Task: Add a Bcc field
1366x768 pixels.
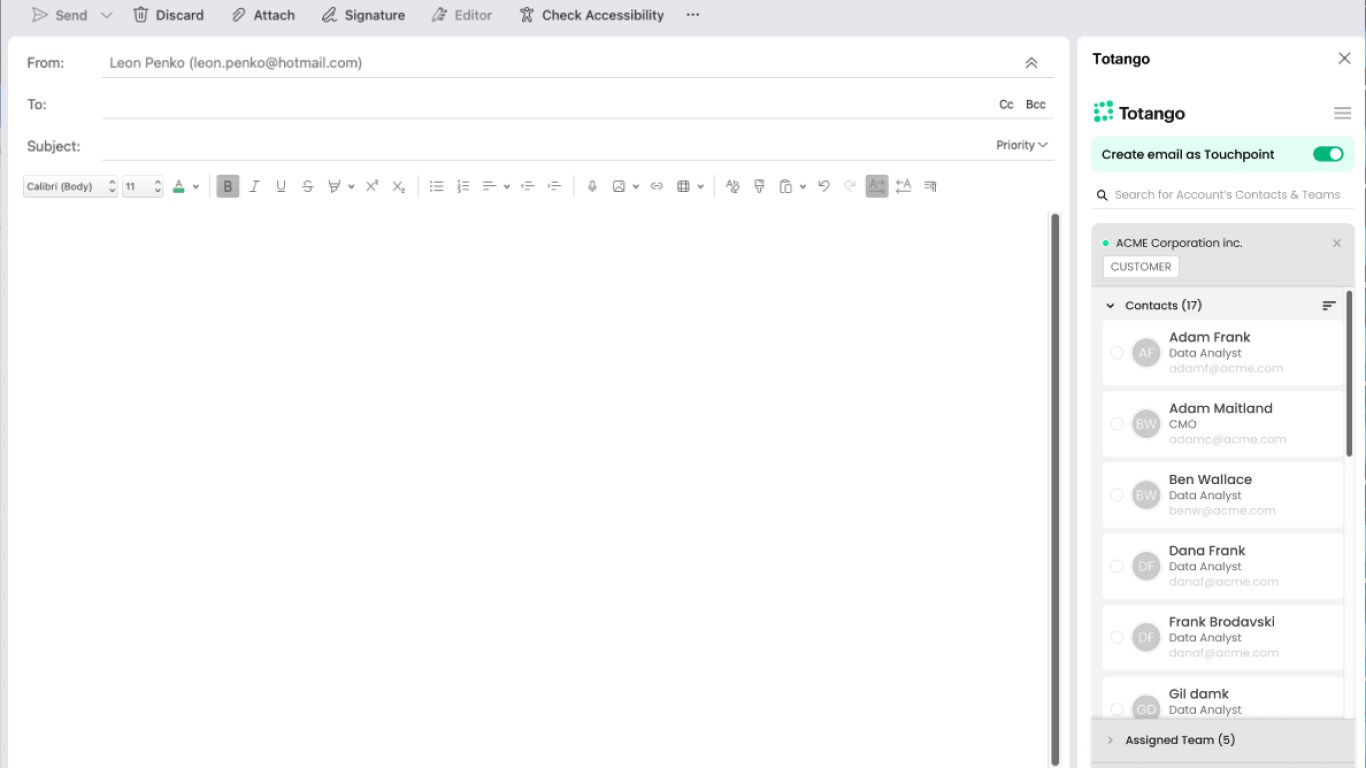Action: [x=1036, y=104]
